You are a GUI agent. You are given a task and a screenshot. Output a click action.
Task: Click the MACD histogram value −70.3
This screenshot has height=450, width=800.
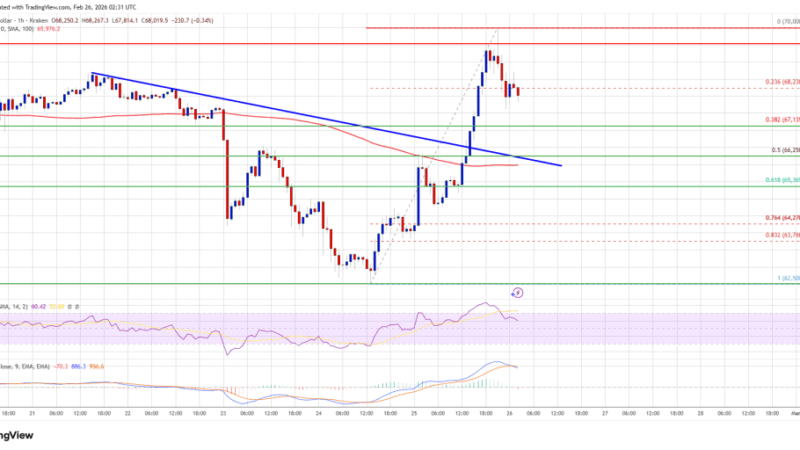coord(61,366)
